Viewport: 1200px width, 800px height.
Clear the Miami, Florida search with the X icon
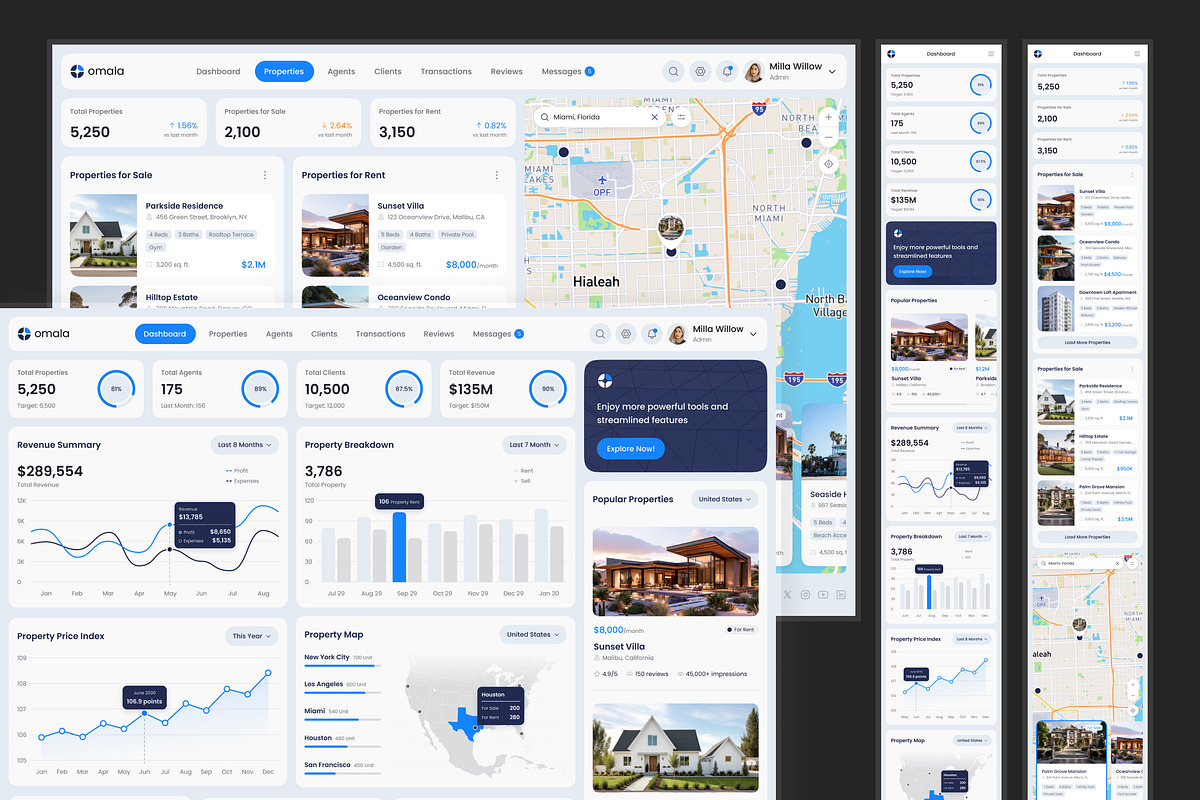tap(655, 117)
